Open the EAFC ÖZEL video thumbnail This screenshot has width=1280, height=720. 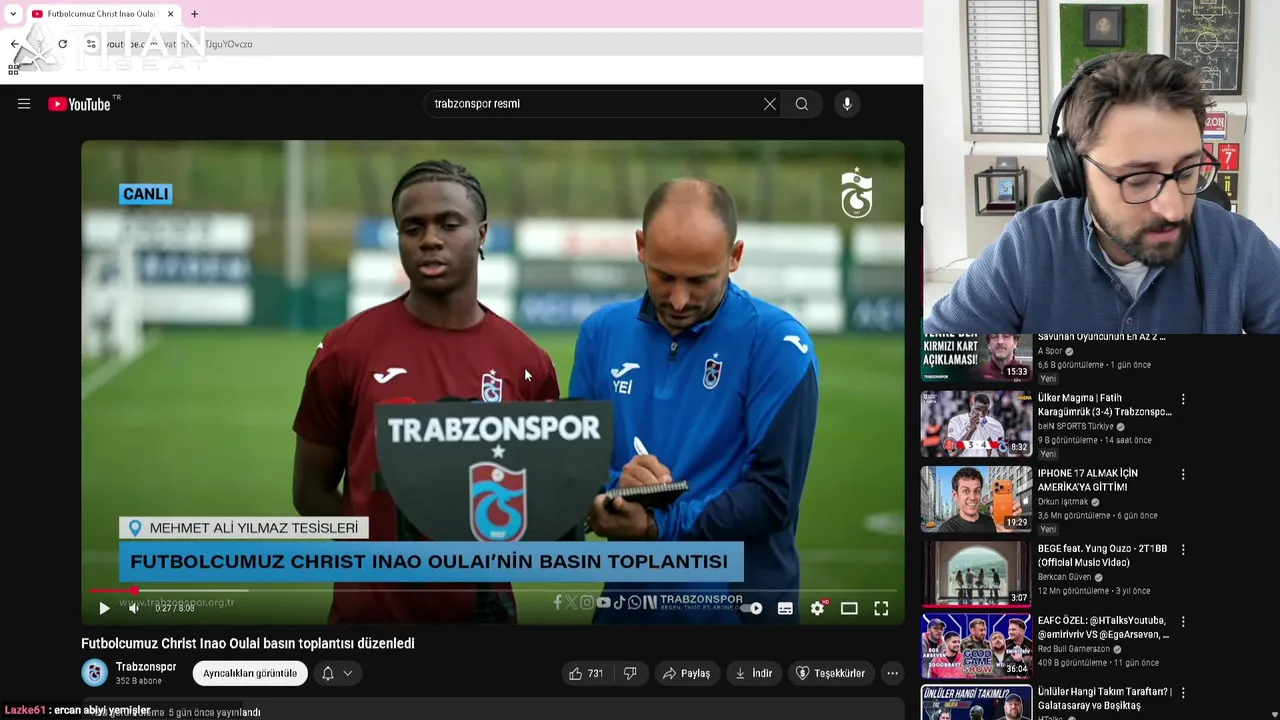(976, 646)
